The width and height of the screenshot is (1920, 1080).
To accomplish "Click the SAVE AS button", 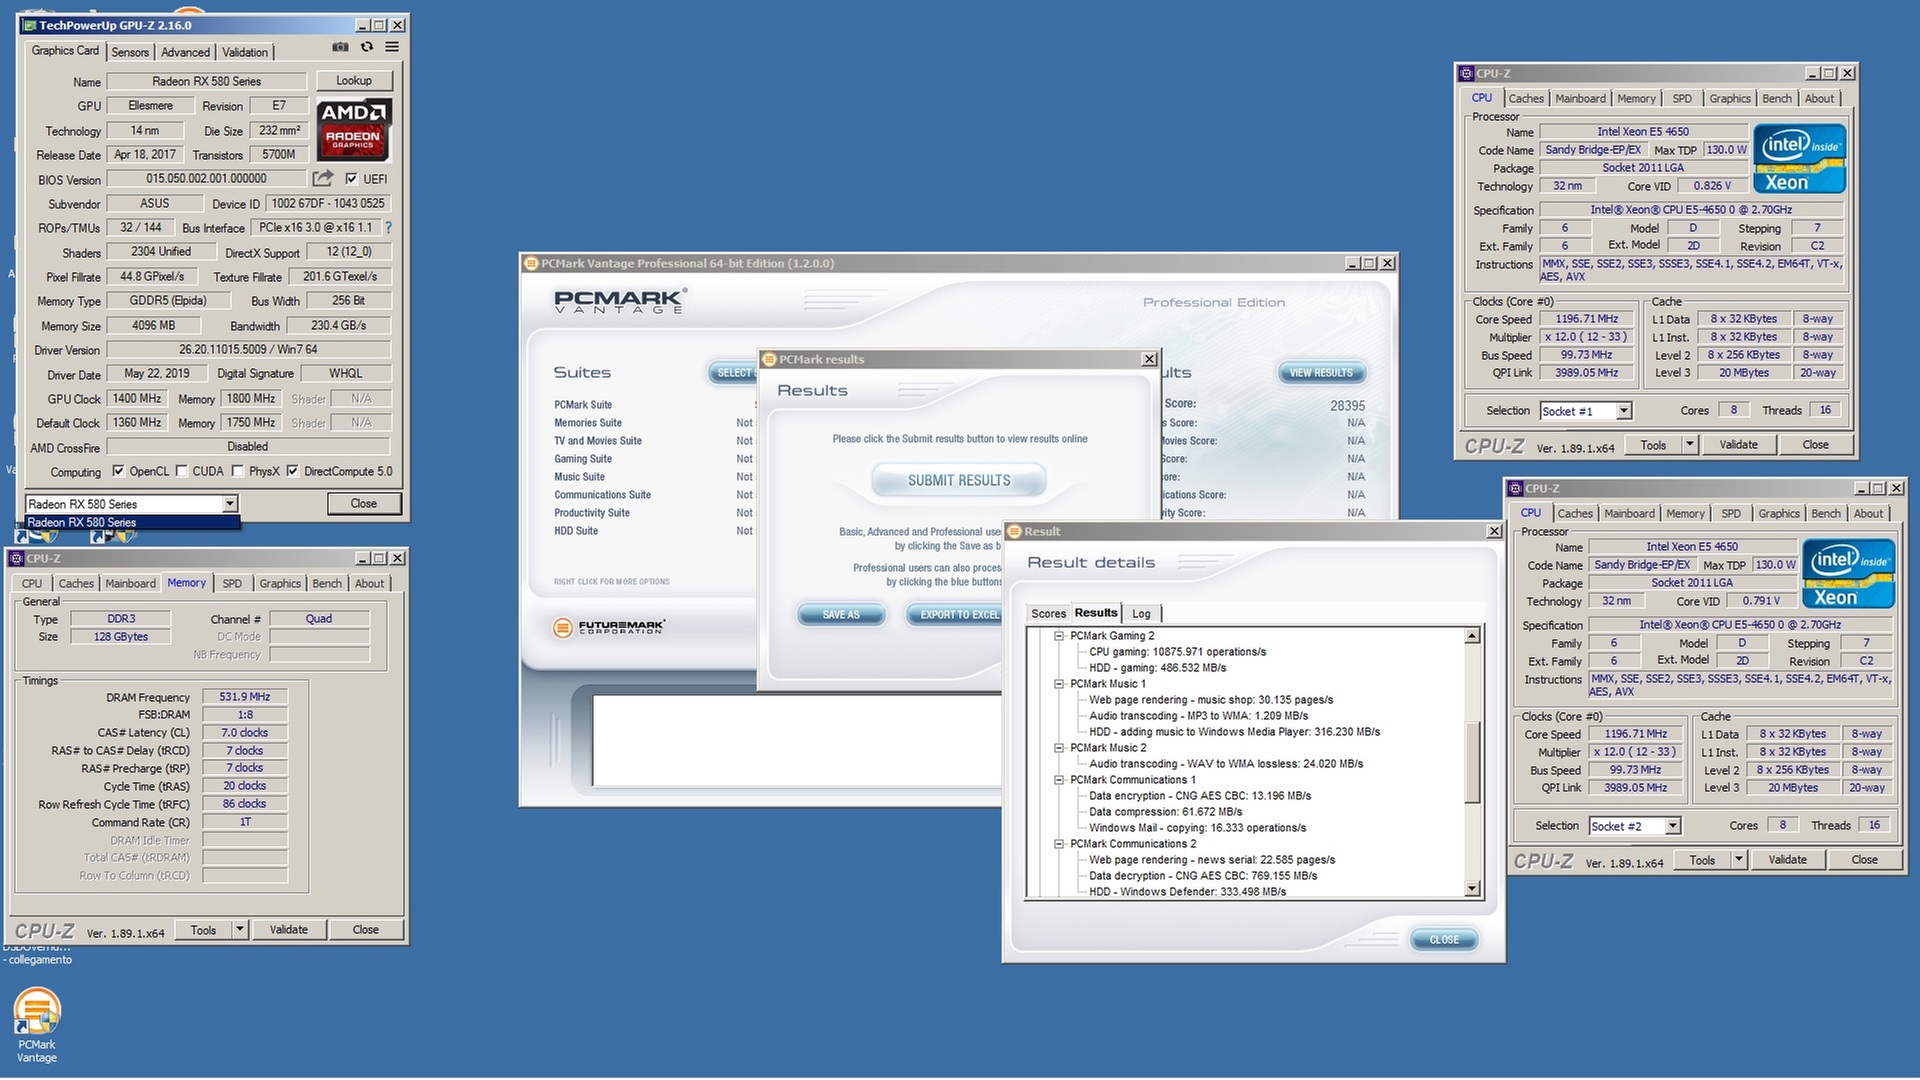I will click(841, 614).
